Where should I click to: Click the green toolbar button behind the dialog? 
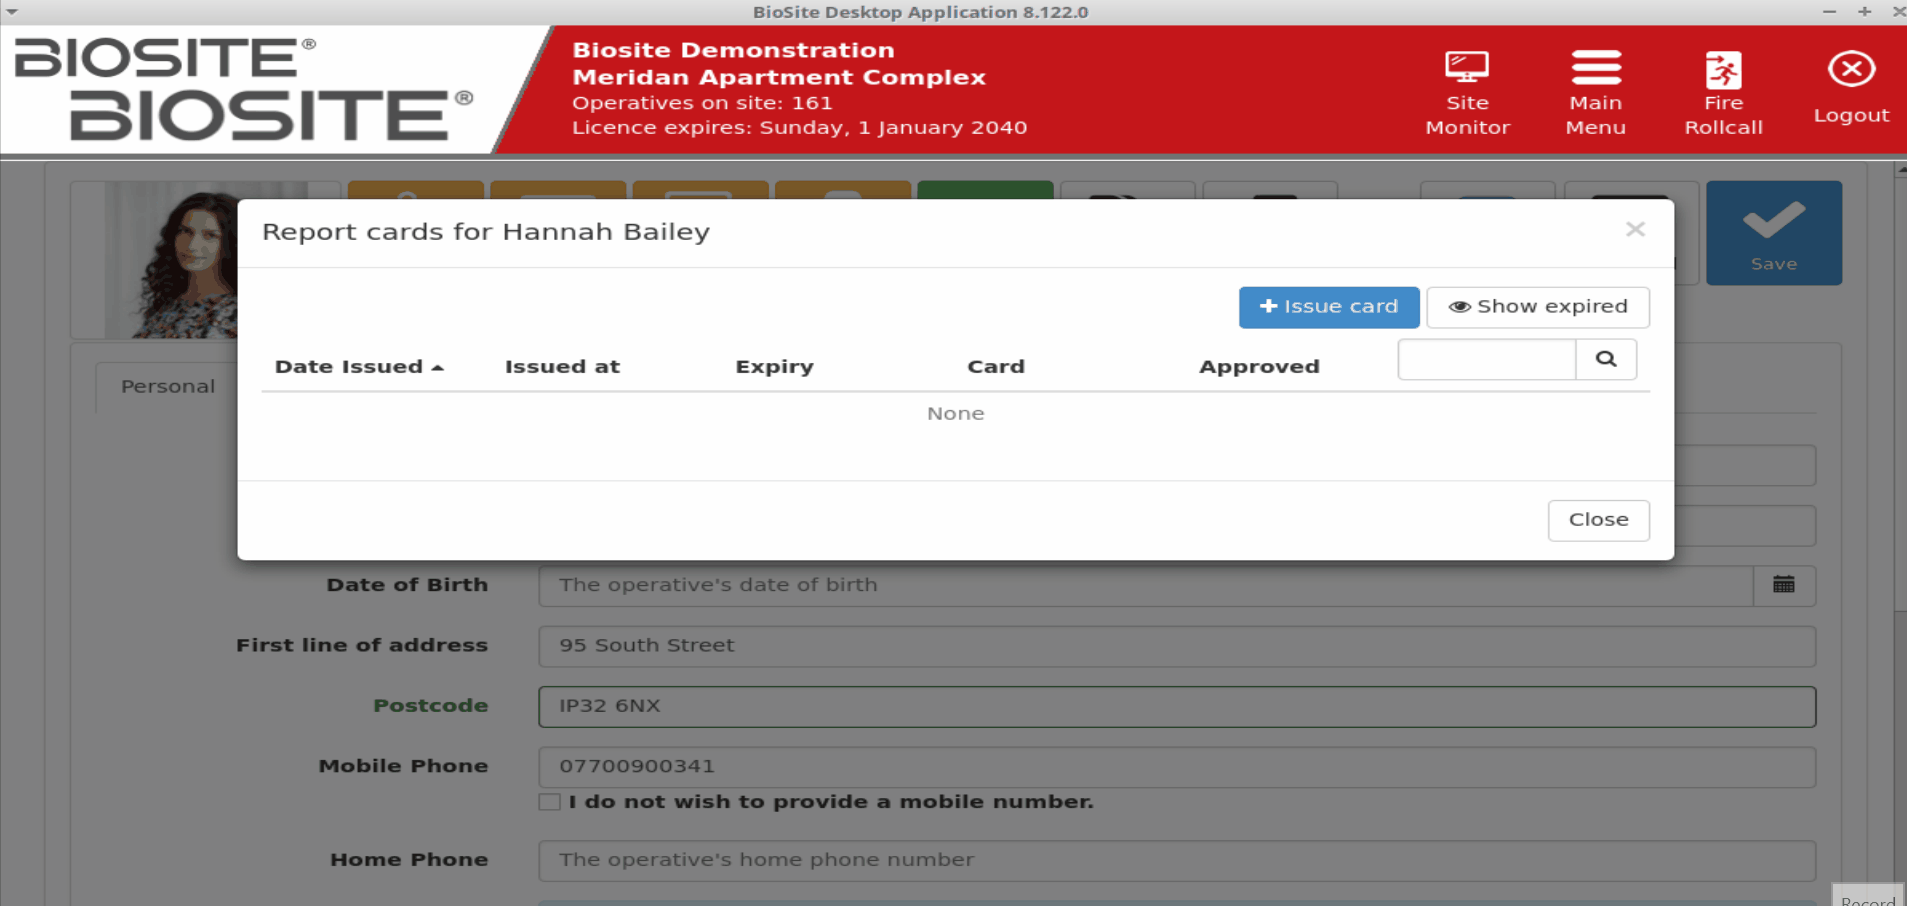click(985, 190)
